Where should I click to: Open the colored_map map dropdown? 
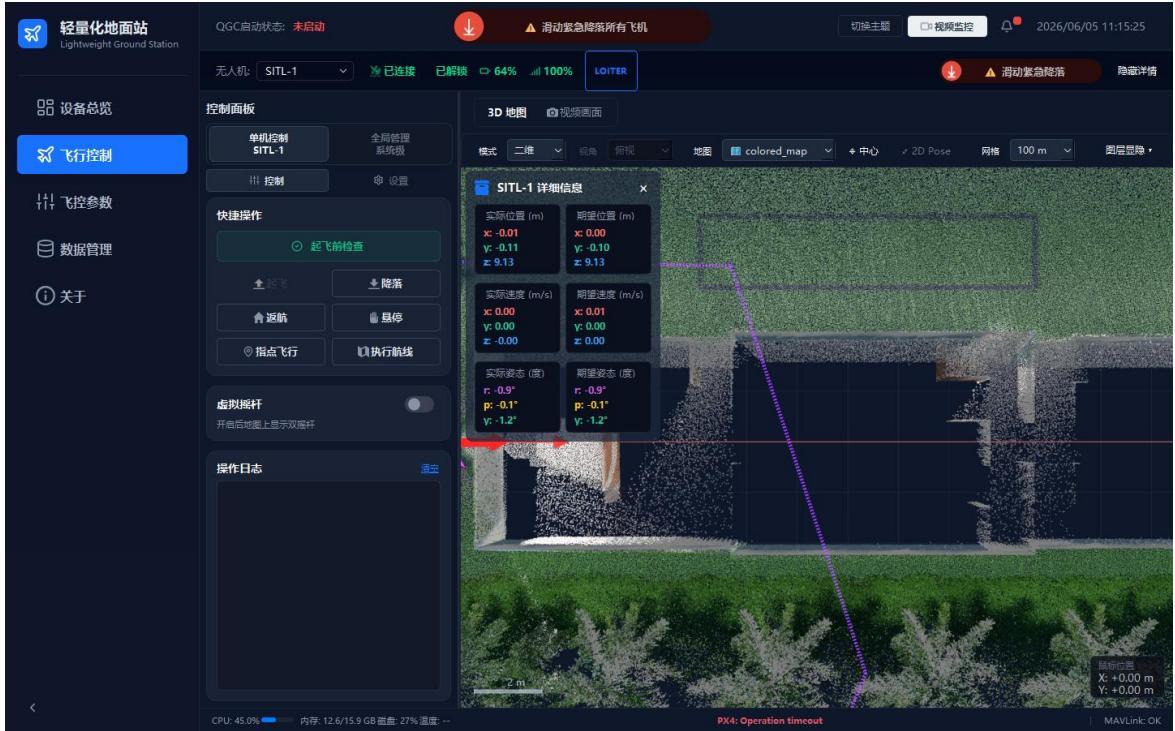pos(778,151)
